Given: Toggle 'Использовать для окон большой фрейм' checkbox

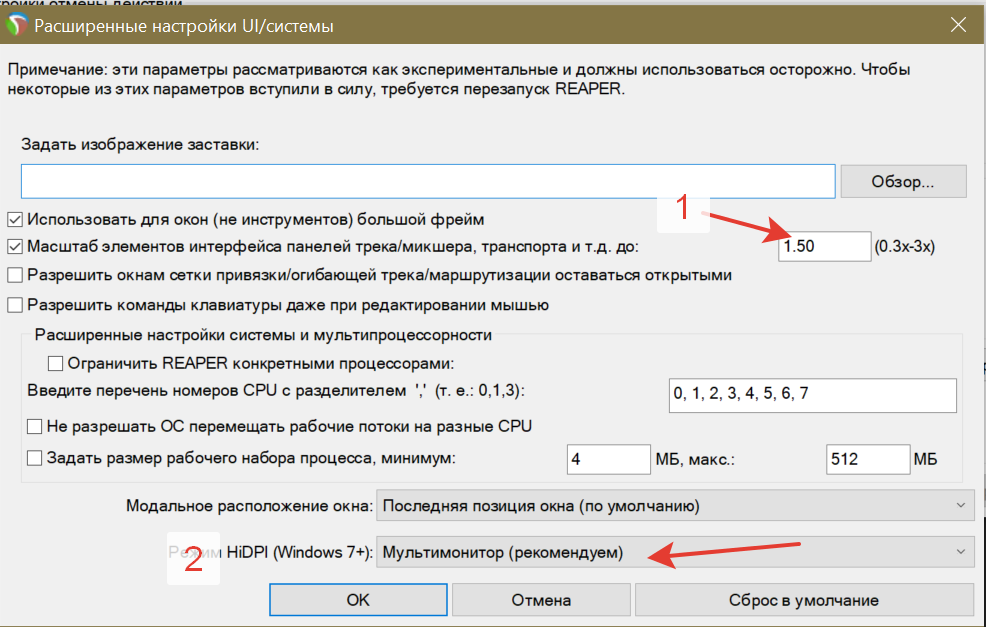Looking at the screenshot, I should pyautogui.click(x=15, y=219).
